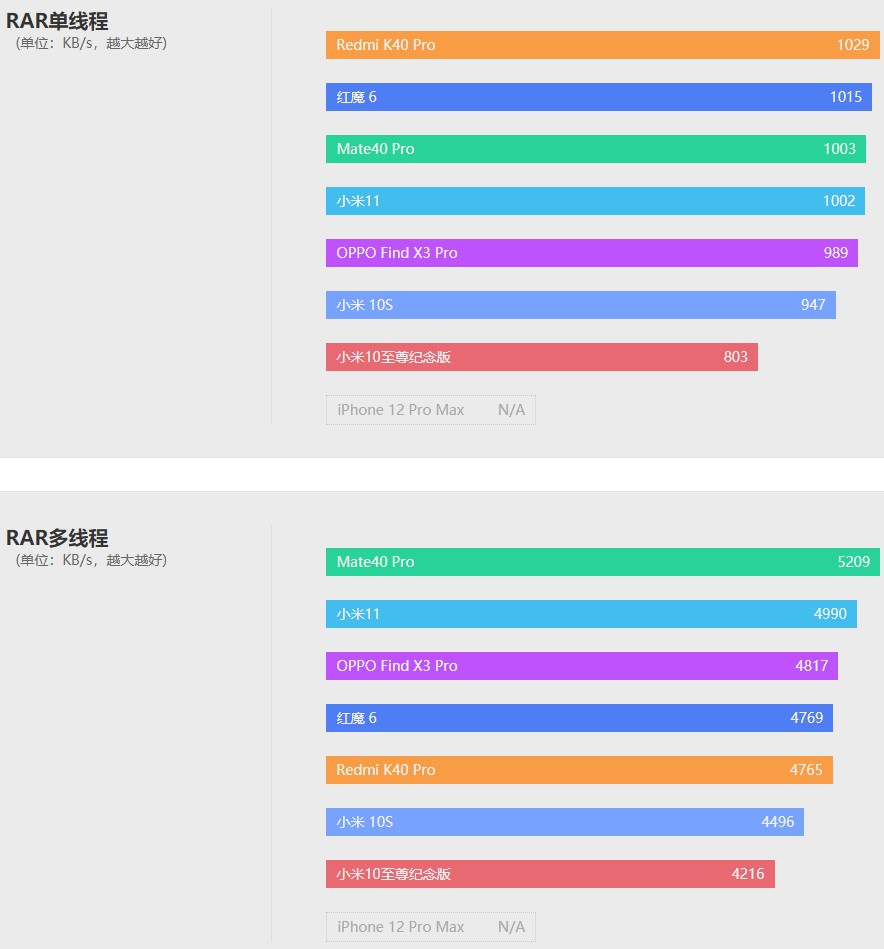Click the RAR单线程 chart title

(x=57, y=21)
